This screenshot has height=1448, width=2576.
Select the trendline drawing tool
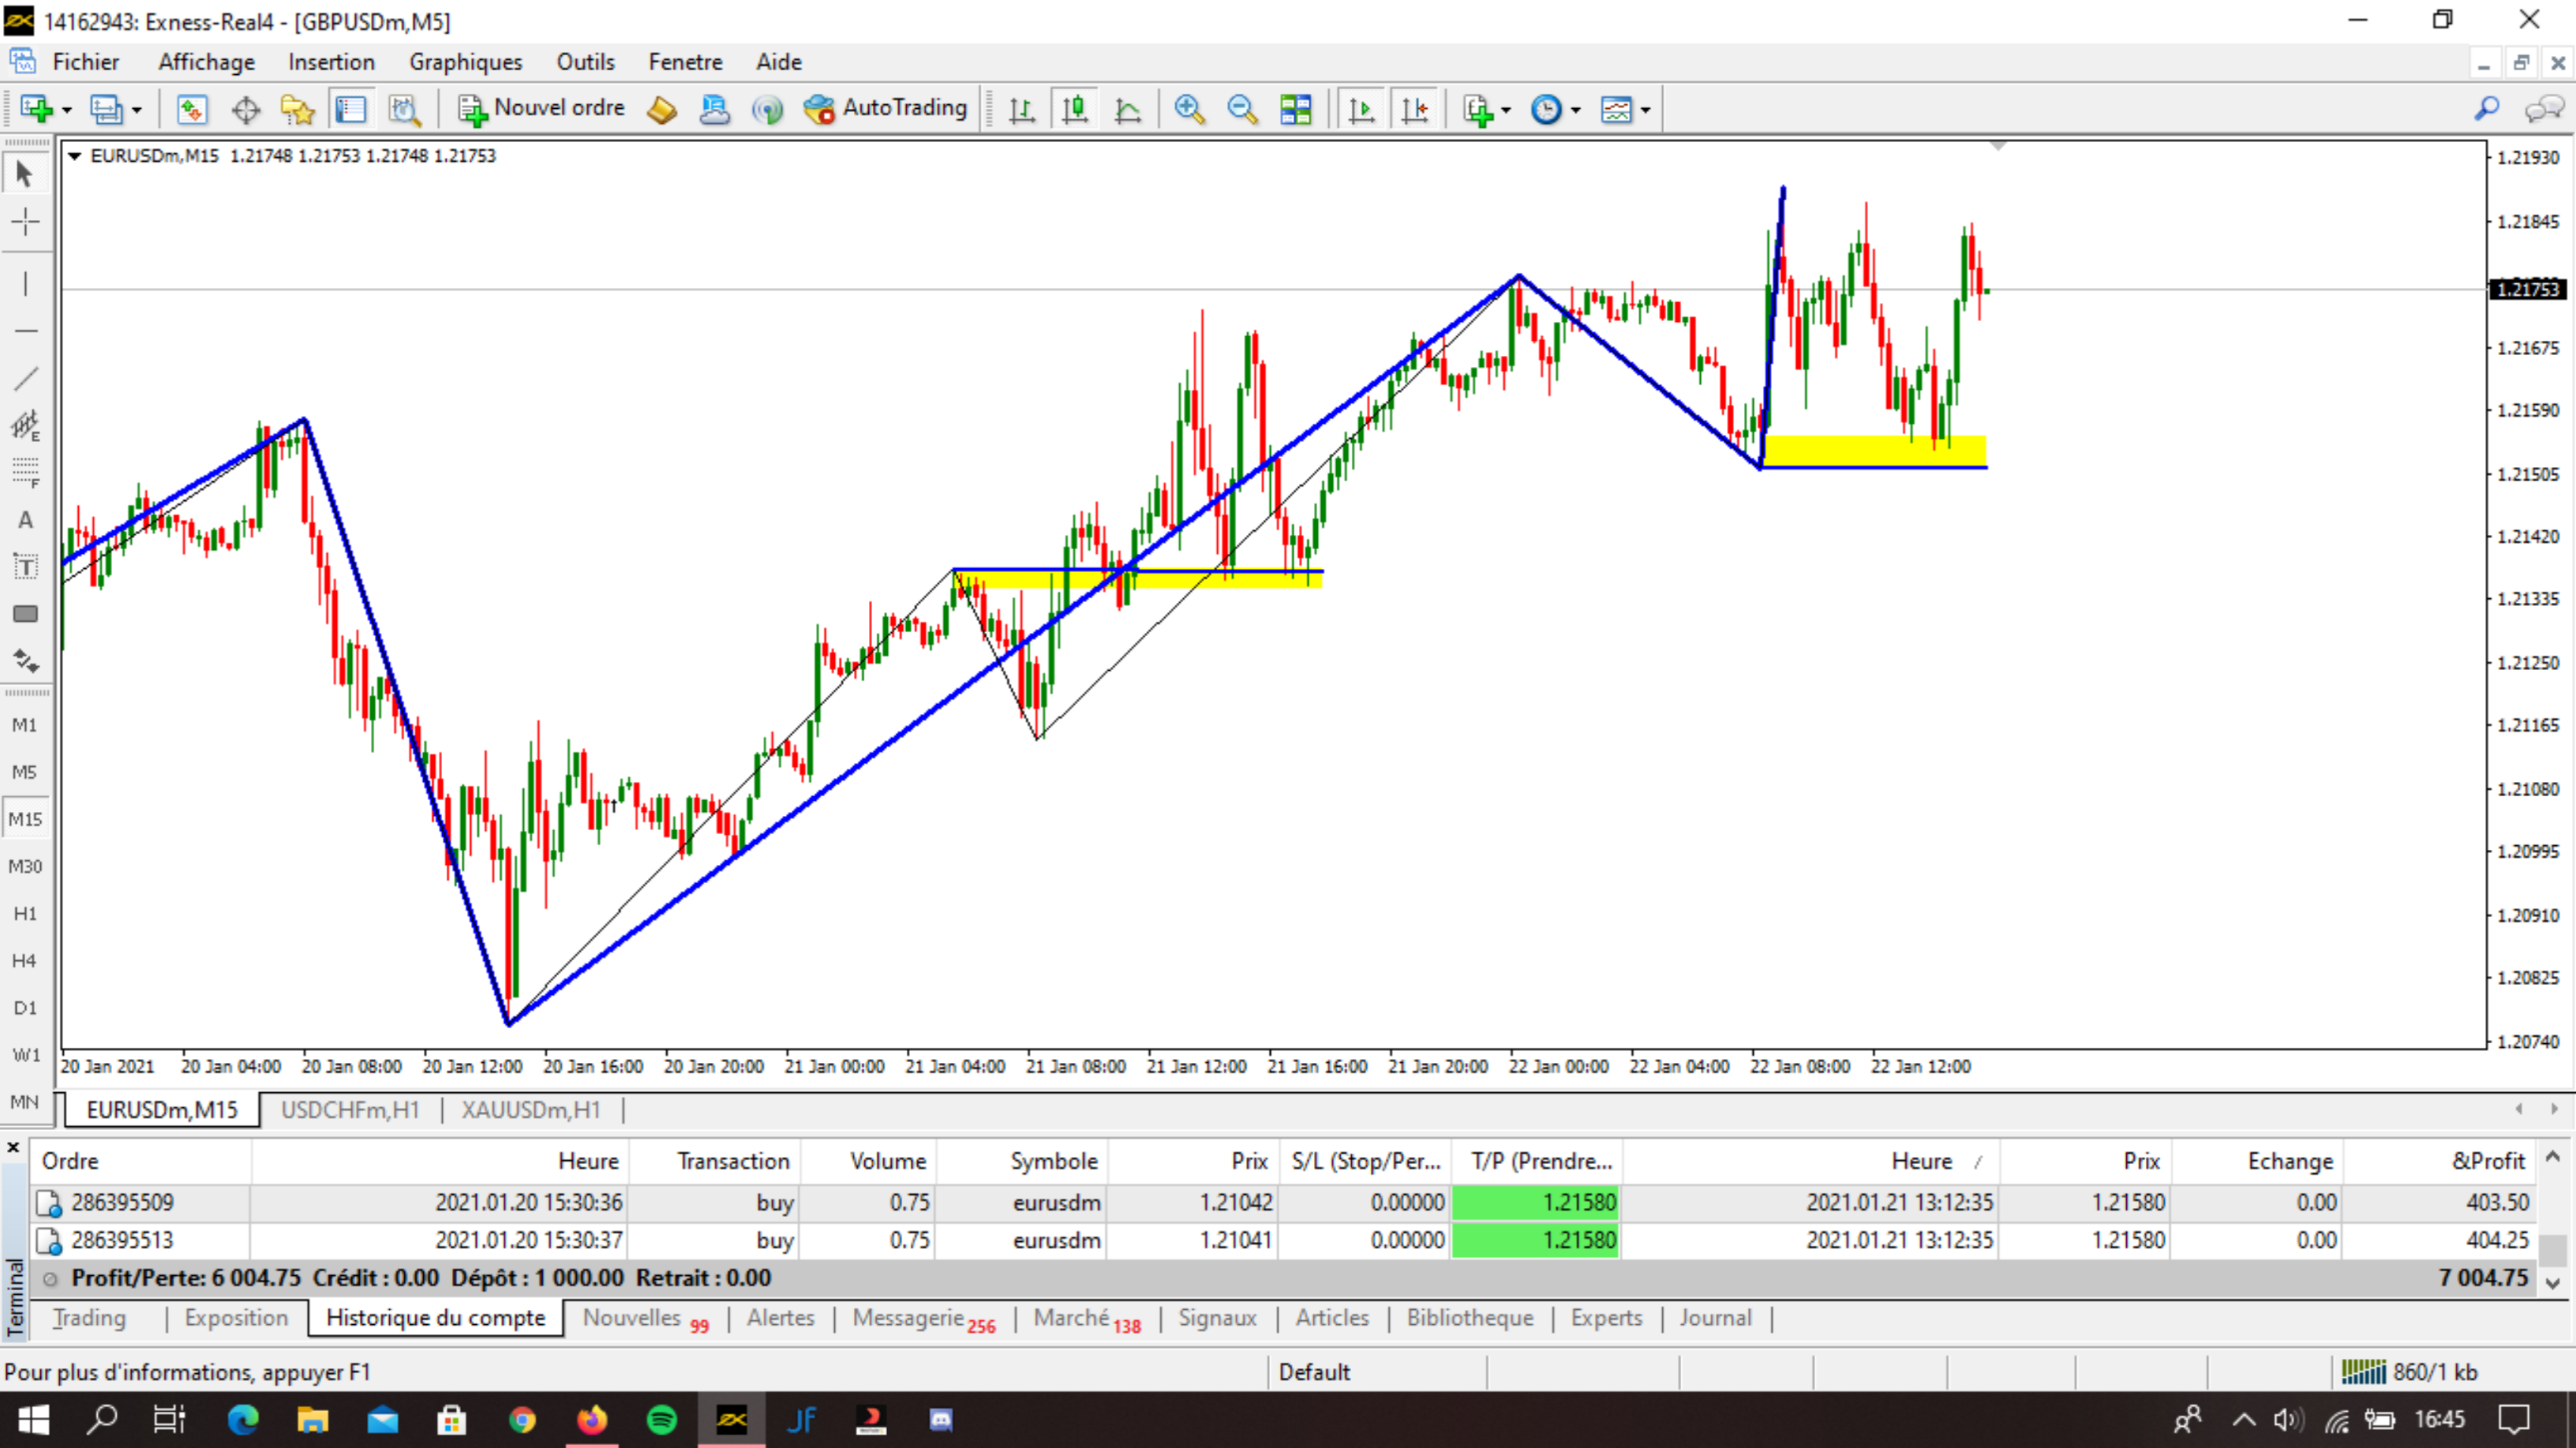(x=25, y=378)
